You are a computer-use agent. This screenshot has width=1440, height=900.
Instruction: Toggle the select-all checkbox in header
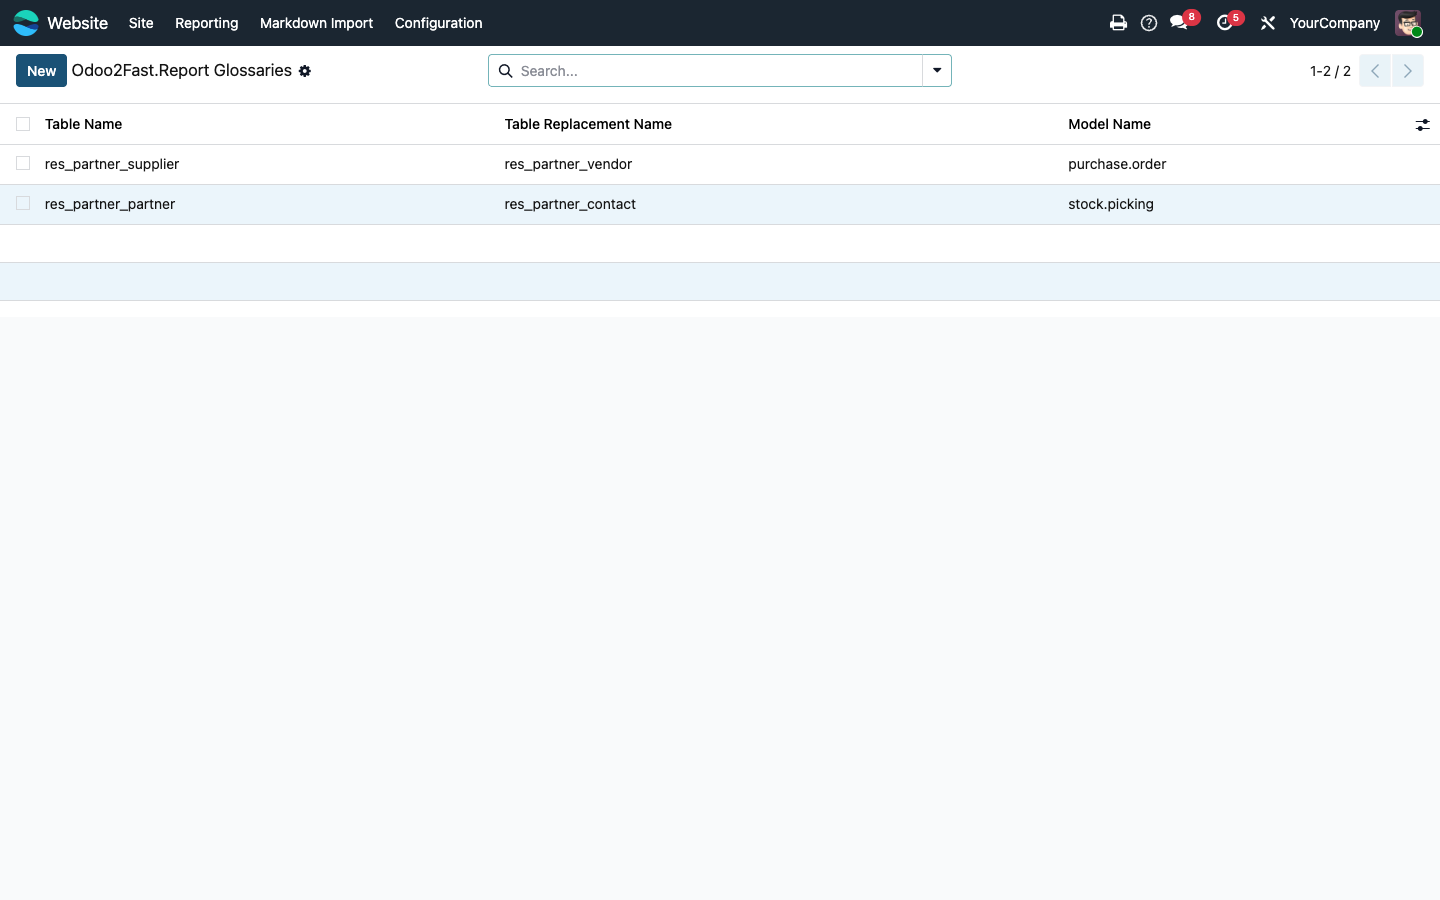tap(23, 124)
